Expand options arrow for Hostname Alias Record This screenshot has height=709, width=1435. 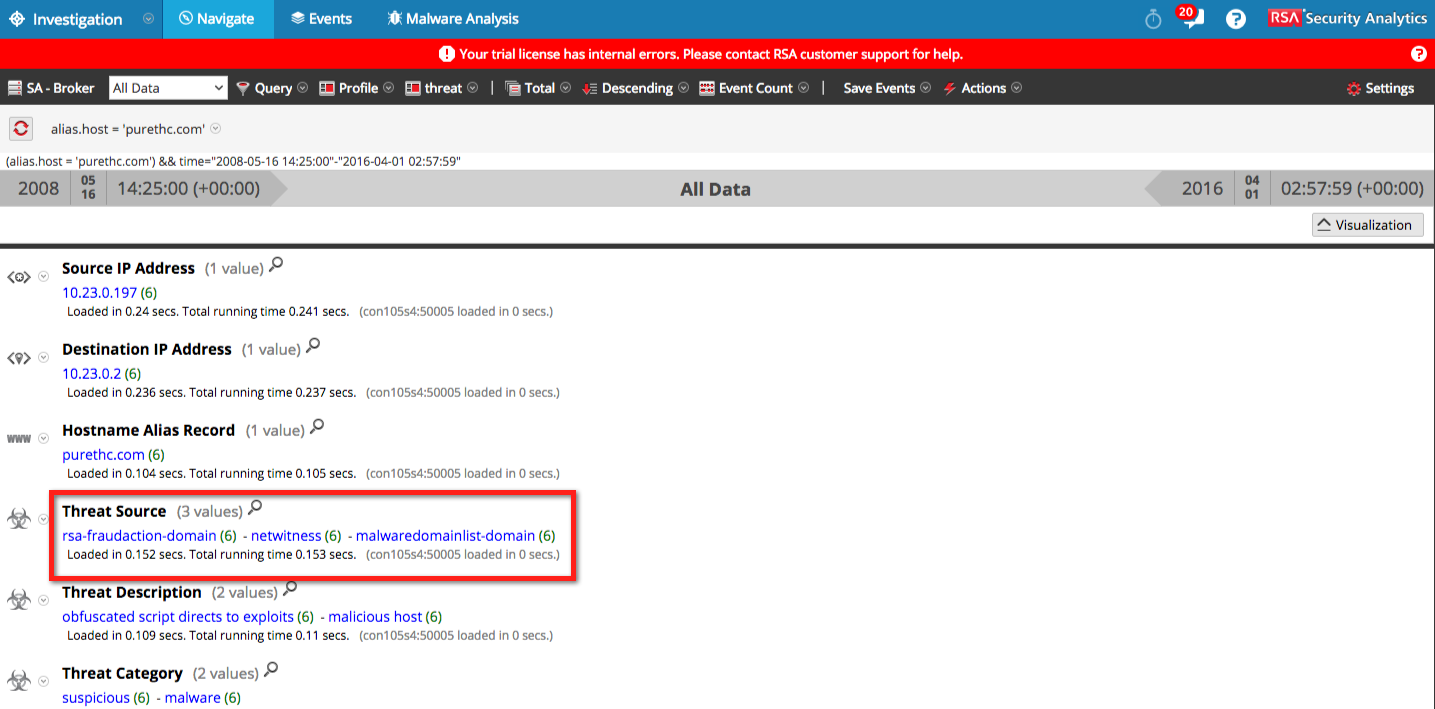43,439
